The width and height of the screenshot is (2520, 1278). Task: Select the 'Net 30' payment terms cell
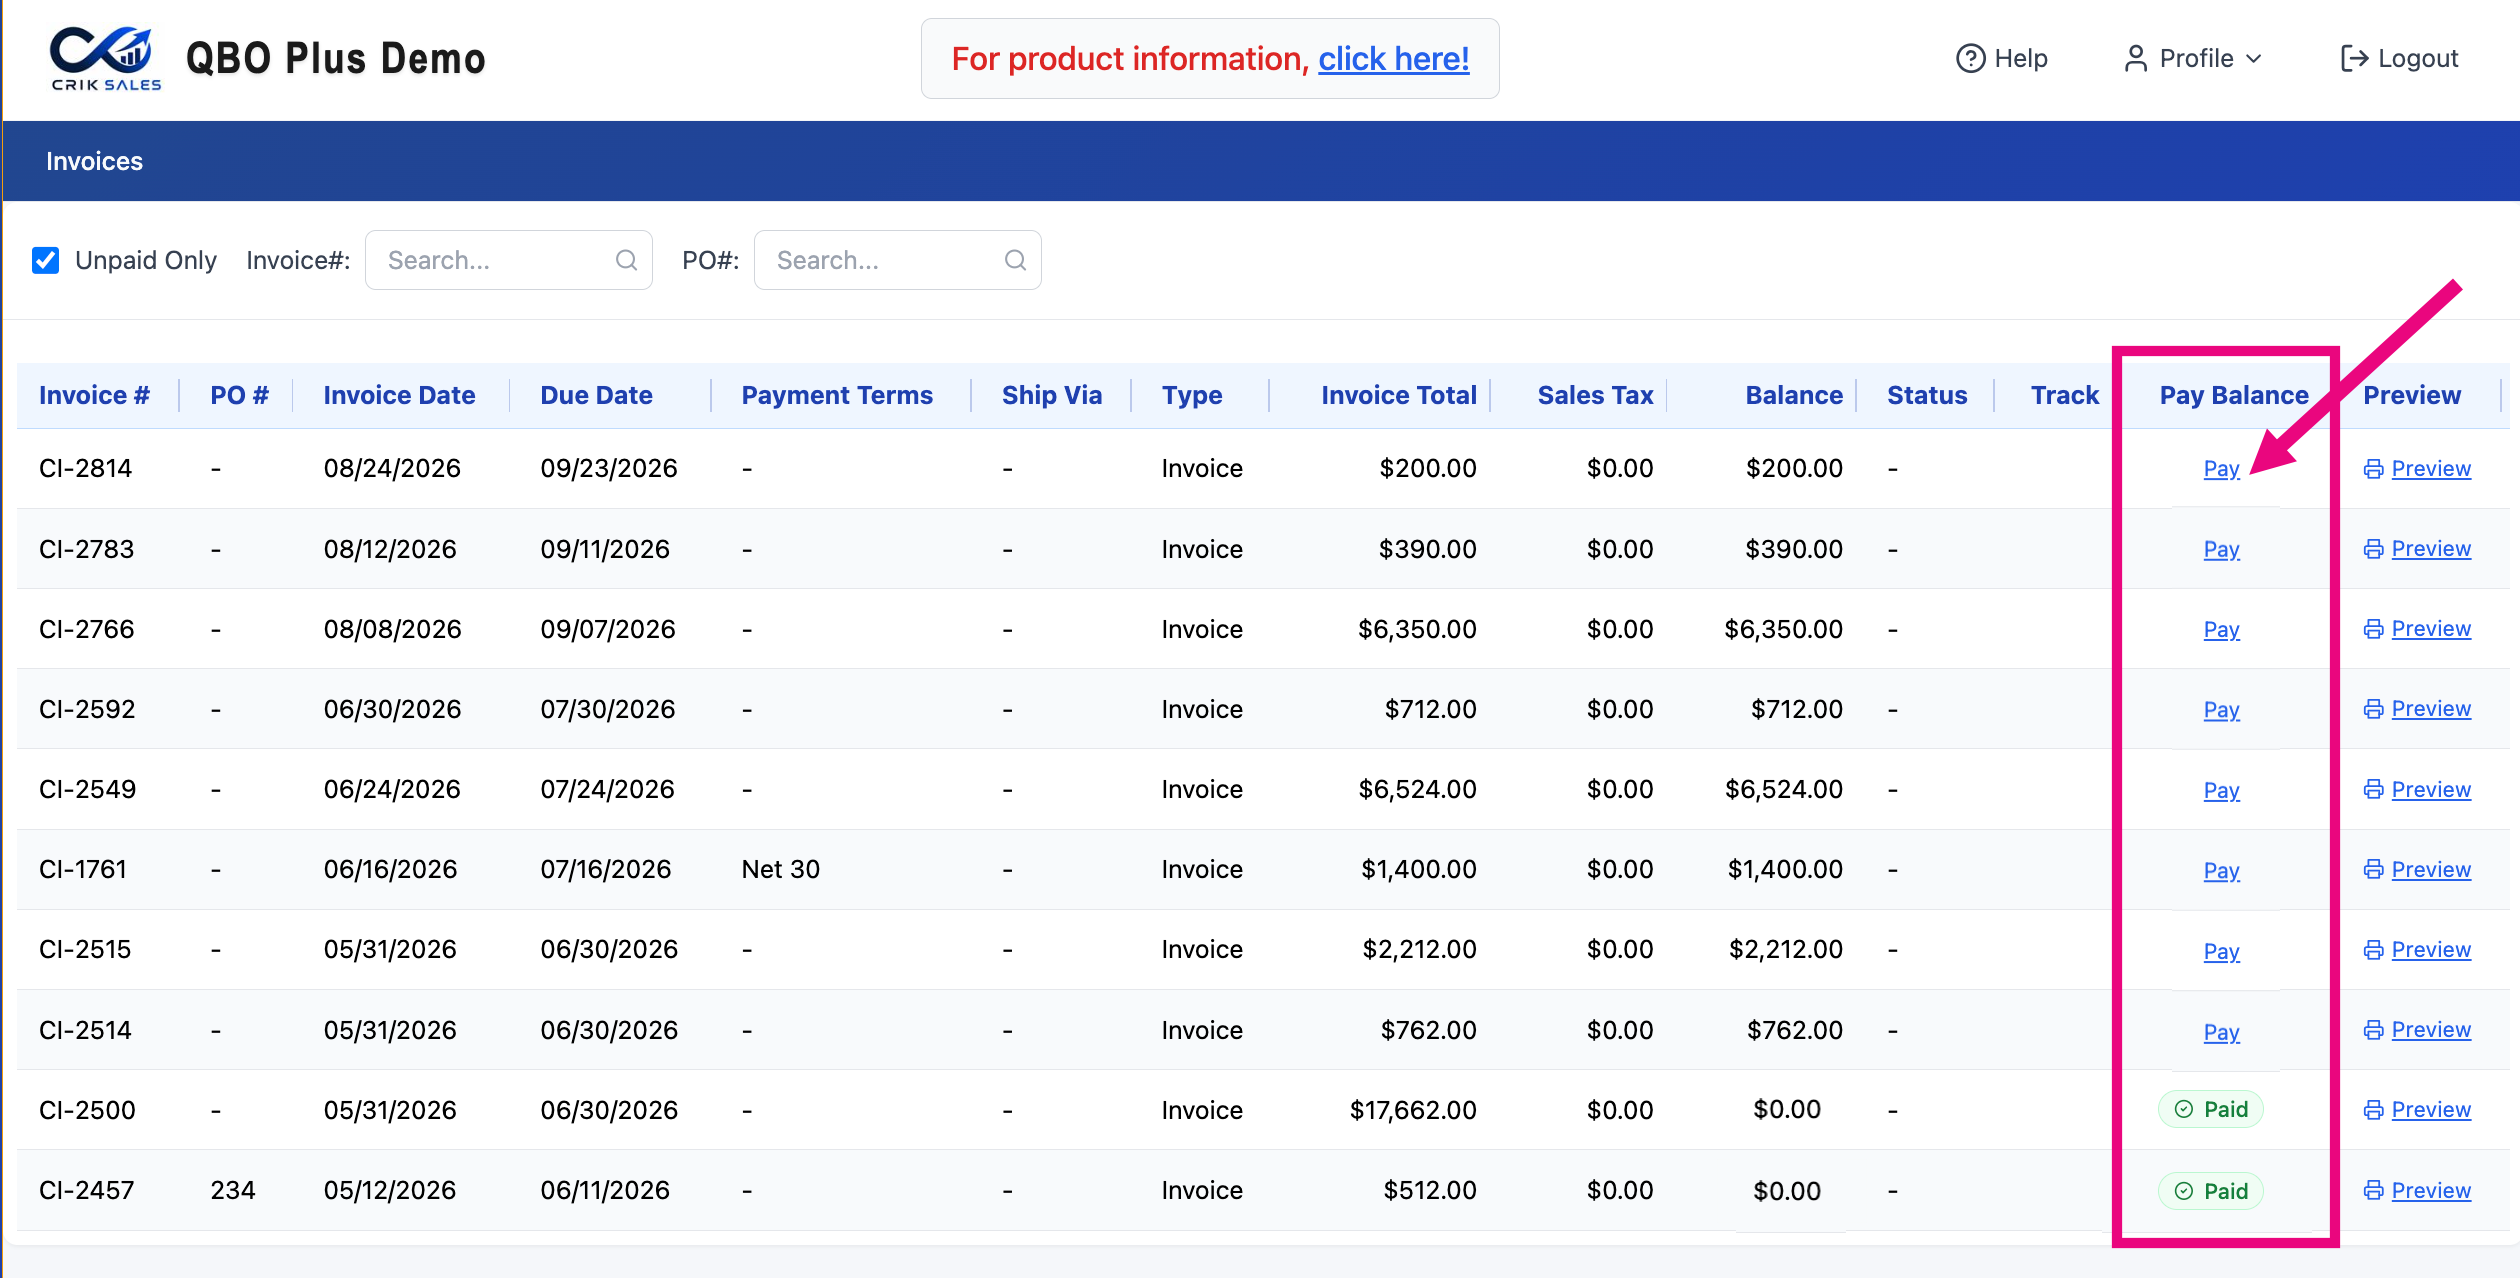click(x=780, y=870)
